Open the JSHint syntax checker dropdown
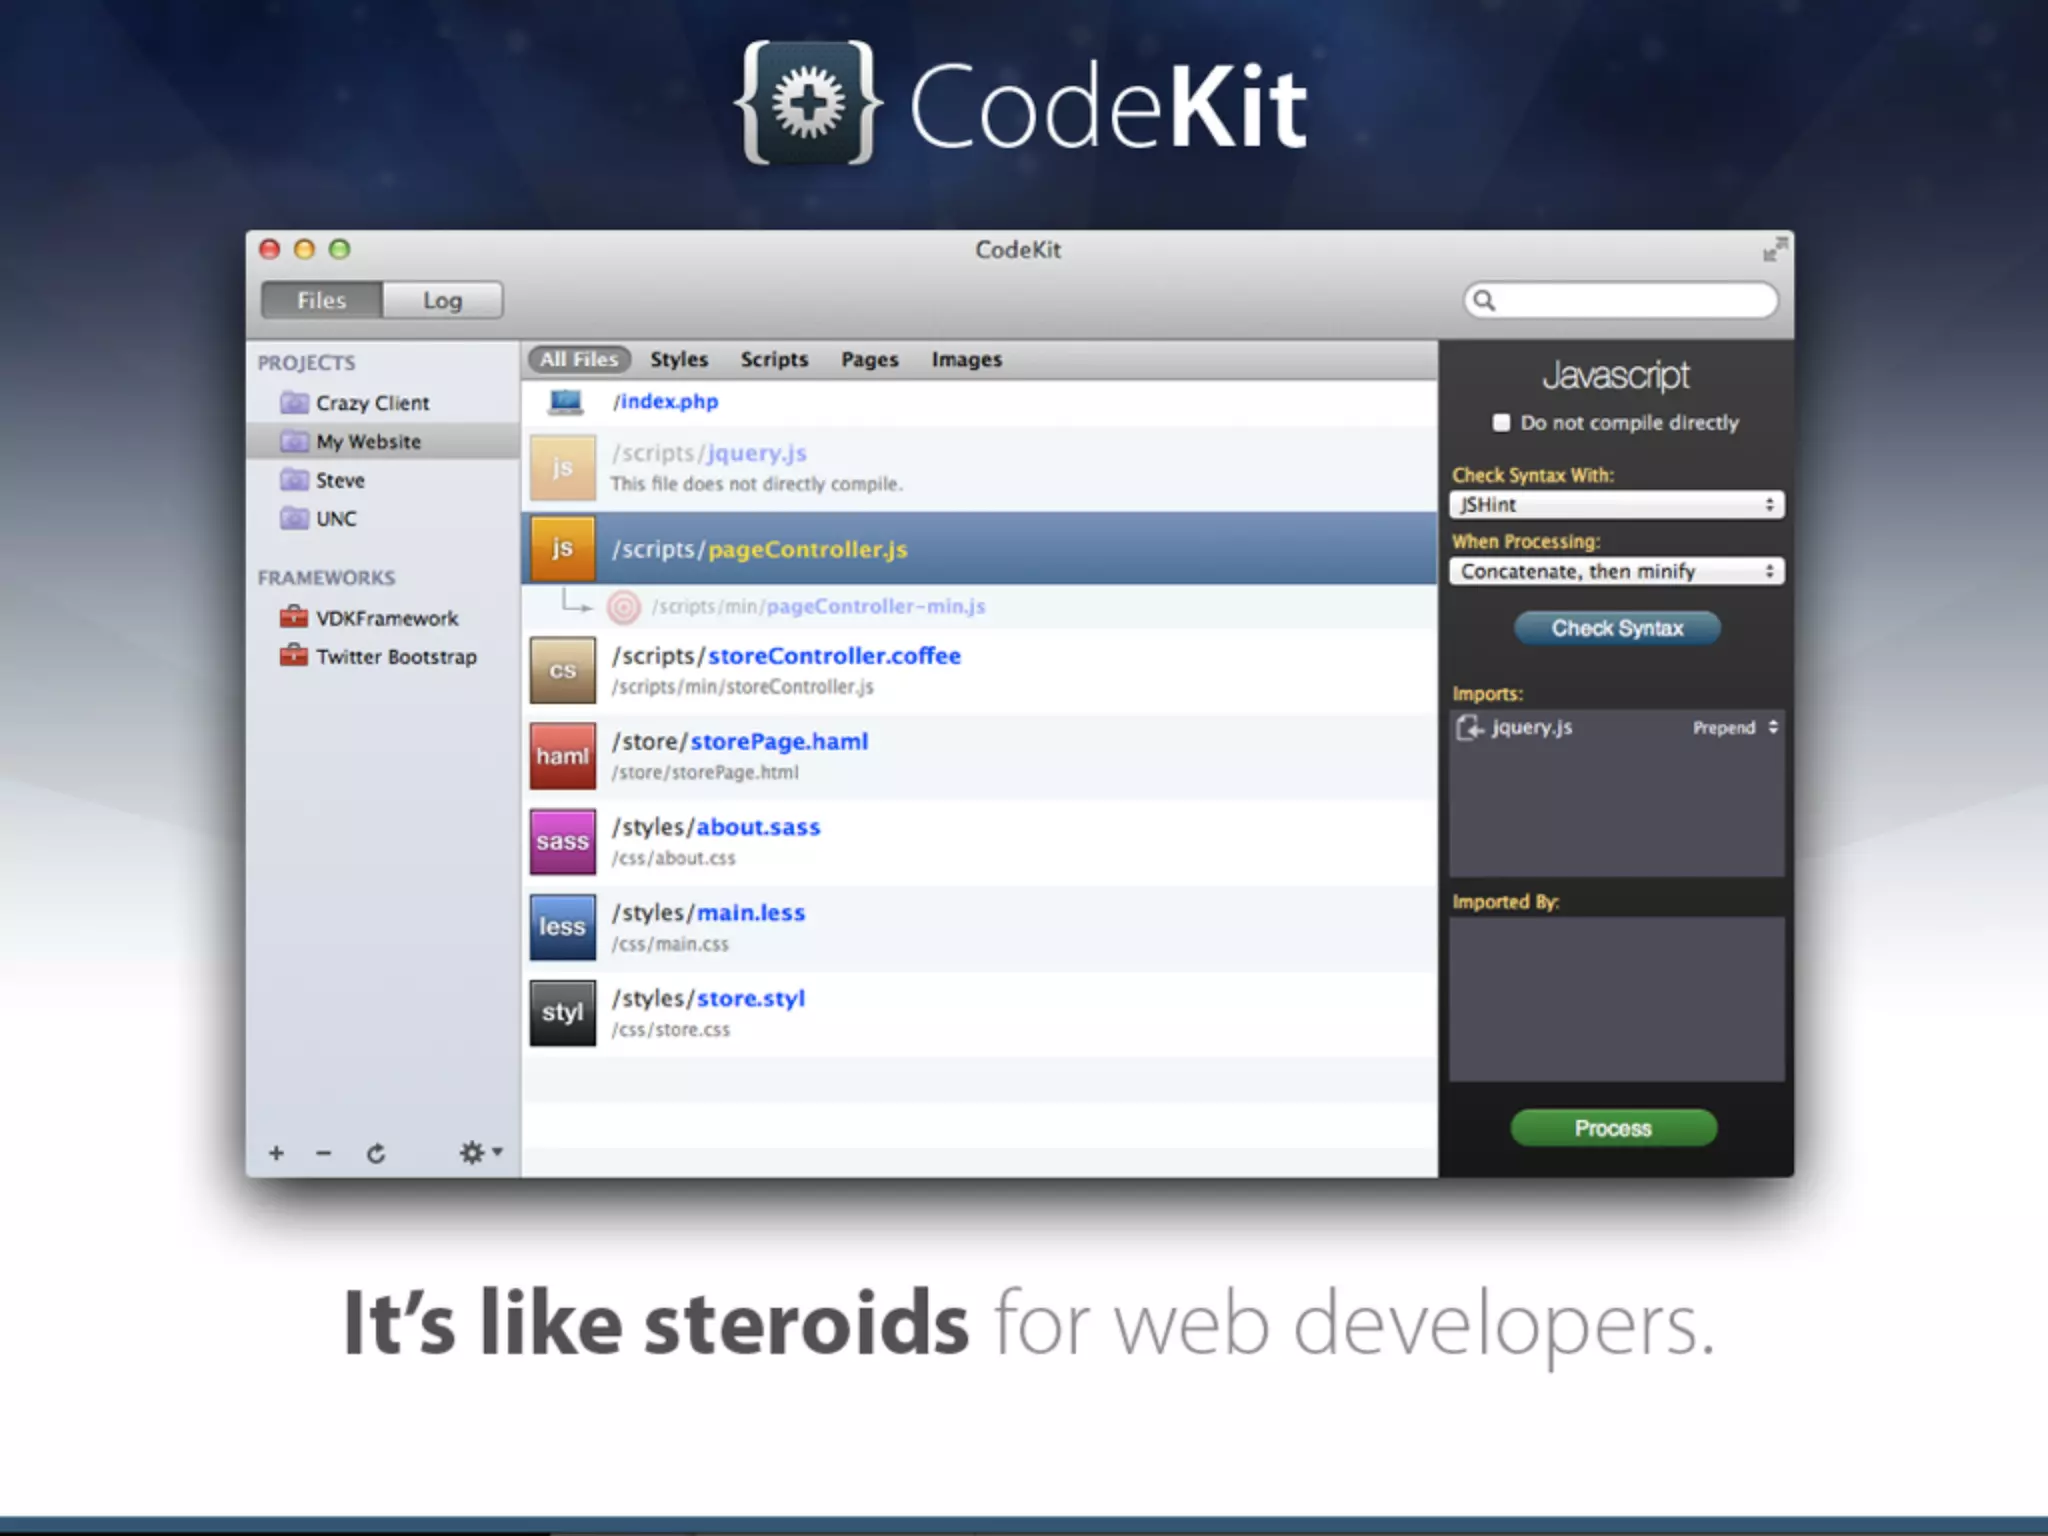 (x=1616, y=505)
